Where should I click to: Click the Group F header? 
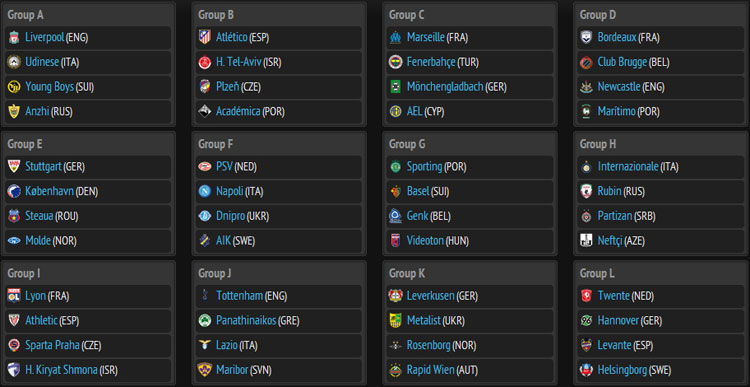(x=215, y=144)
